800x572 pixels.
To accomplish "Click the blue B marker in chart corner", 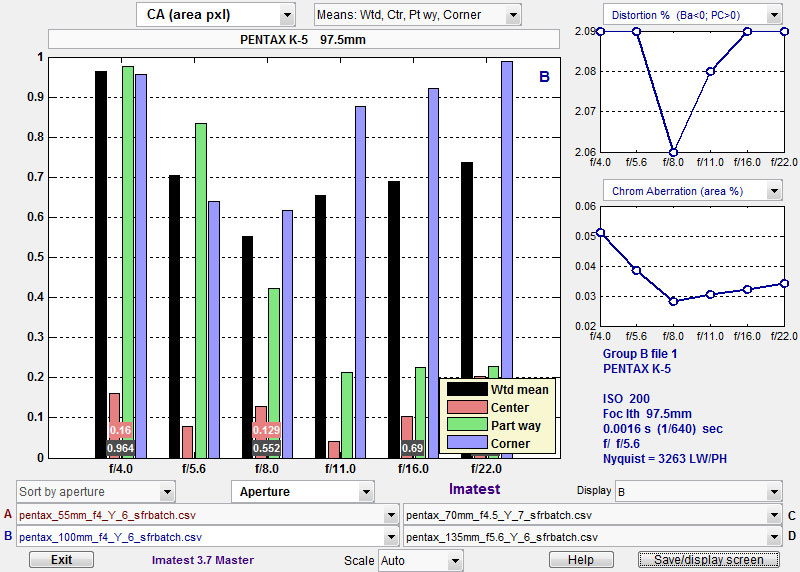I will pyautogui.click(x=544, y=77).
